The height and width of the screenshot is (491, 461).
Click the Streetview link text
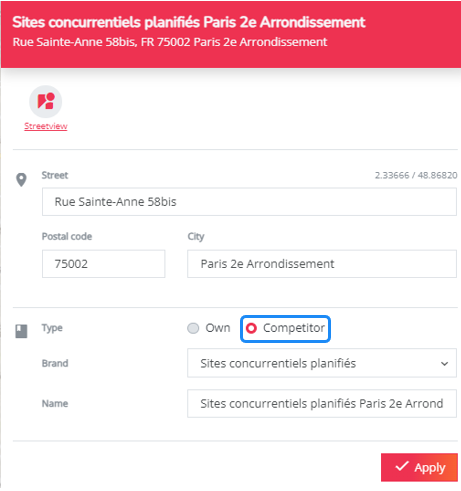pos(46,126)
